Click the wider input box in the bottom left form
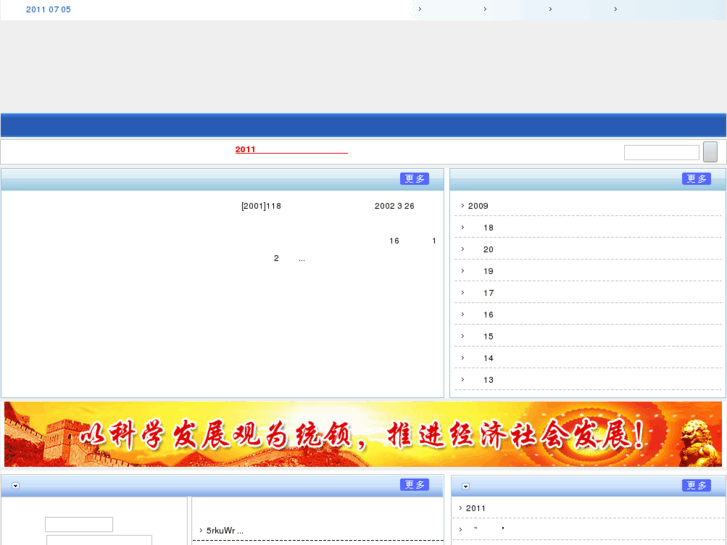727x545 pixels. coord(99,540)
